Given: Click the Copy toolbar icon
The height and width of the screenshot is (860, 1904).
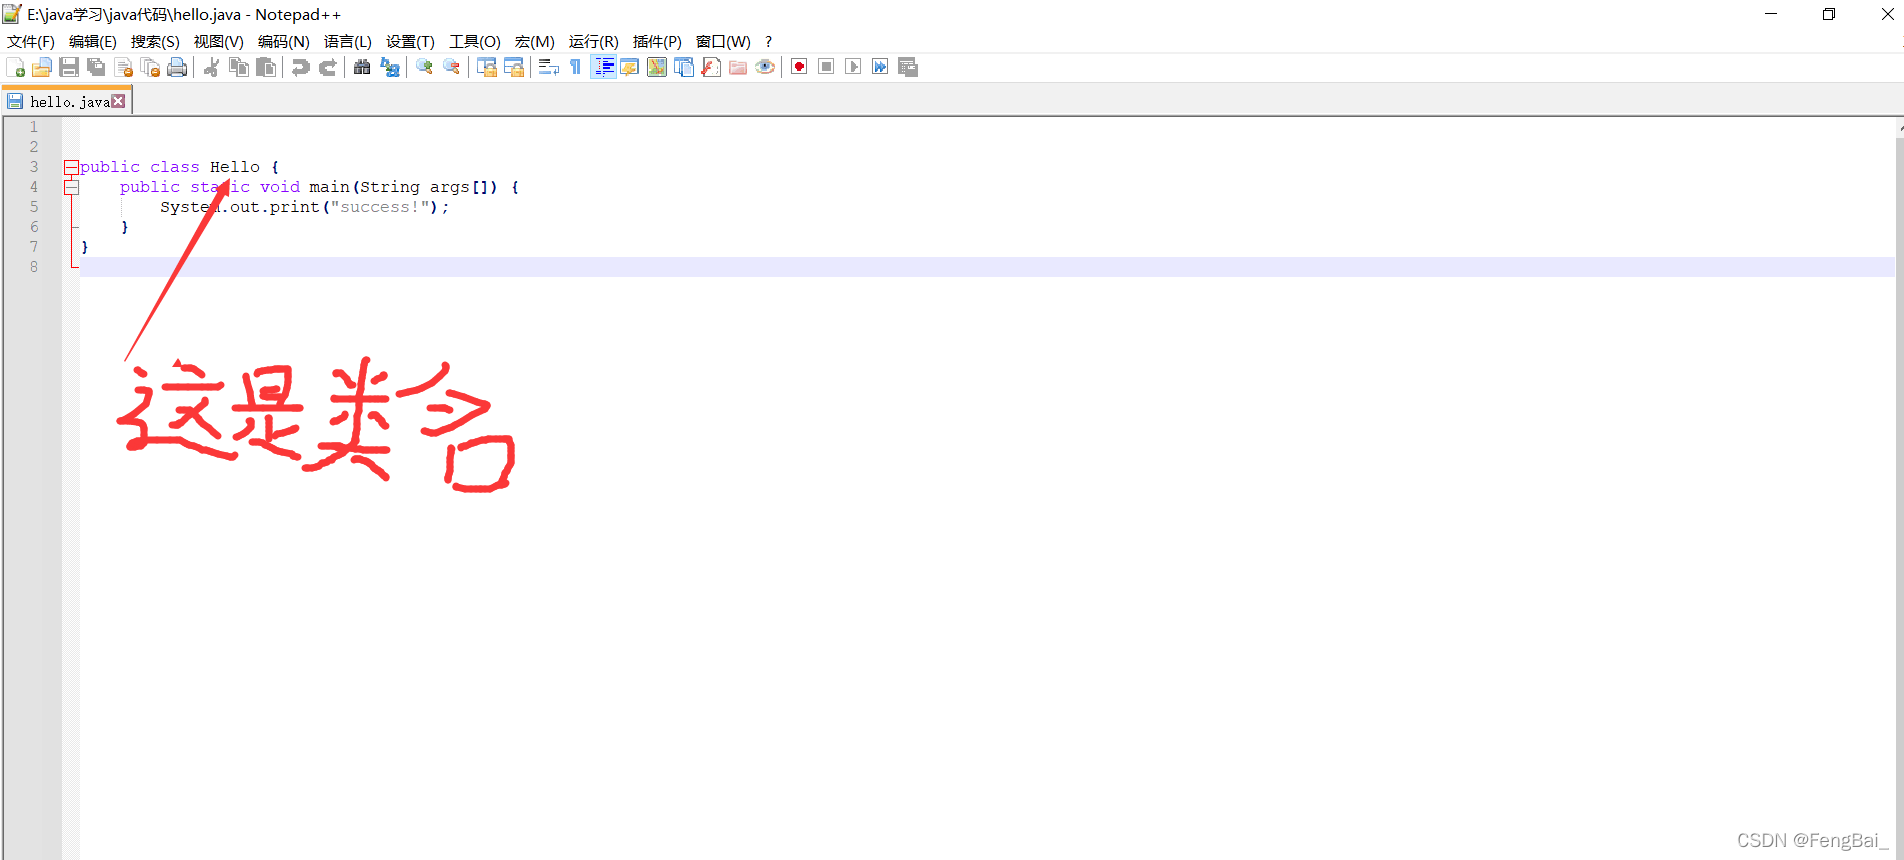Looking at the screenshot, I should coord(238,67).
